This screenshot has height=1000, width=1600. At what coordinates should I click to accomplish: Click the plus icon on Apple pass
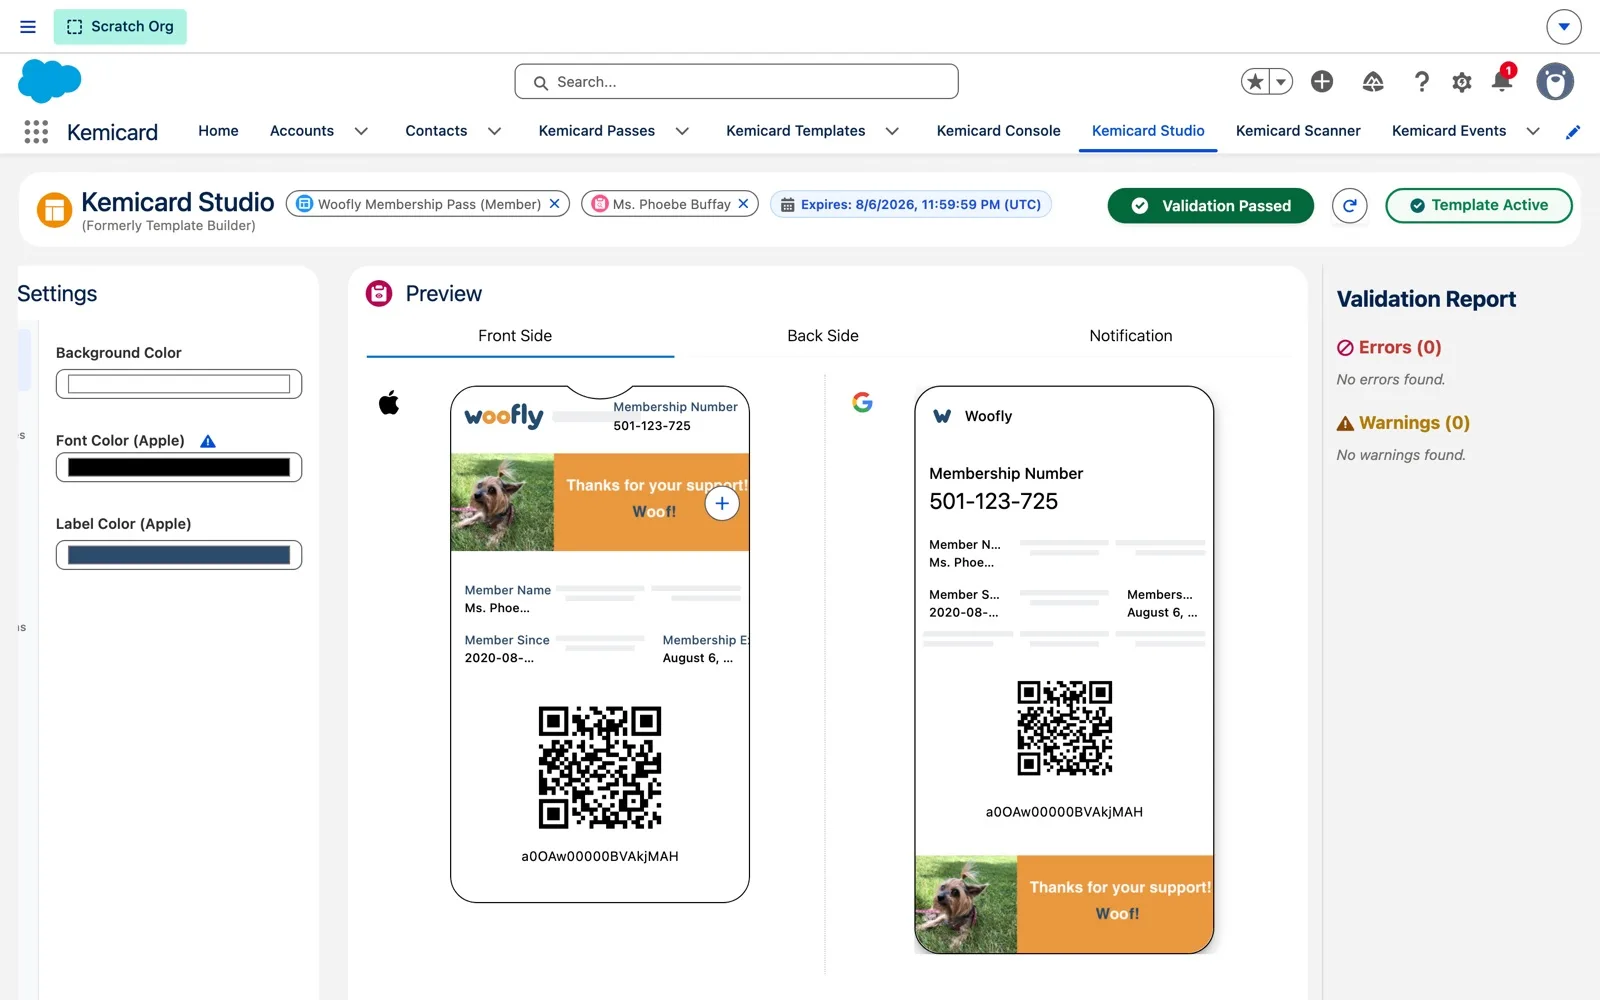tap(722, 503)
